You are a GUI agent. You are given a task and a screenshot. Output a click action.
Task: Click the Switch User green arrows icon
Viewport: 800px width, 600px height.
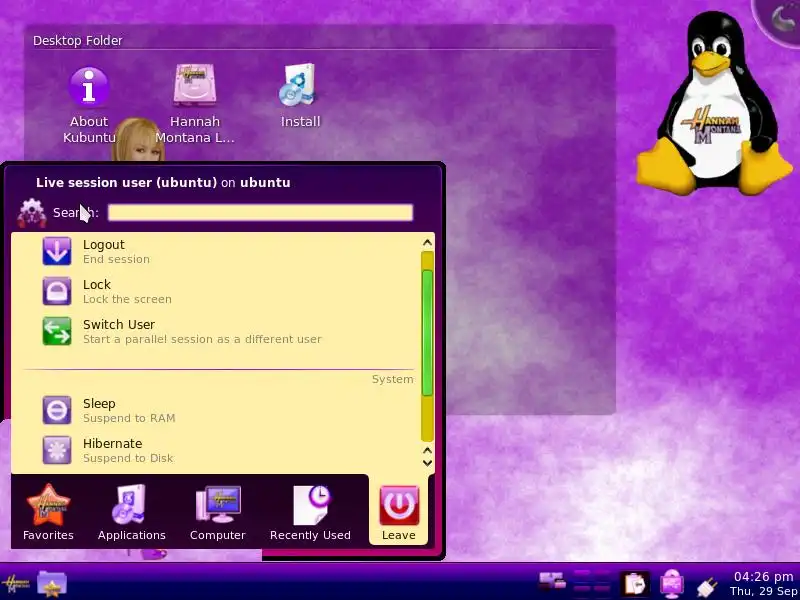57,331
